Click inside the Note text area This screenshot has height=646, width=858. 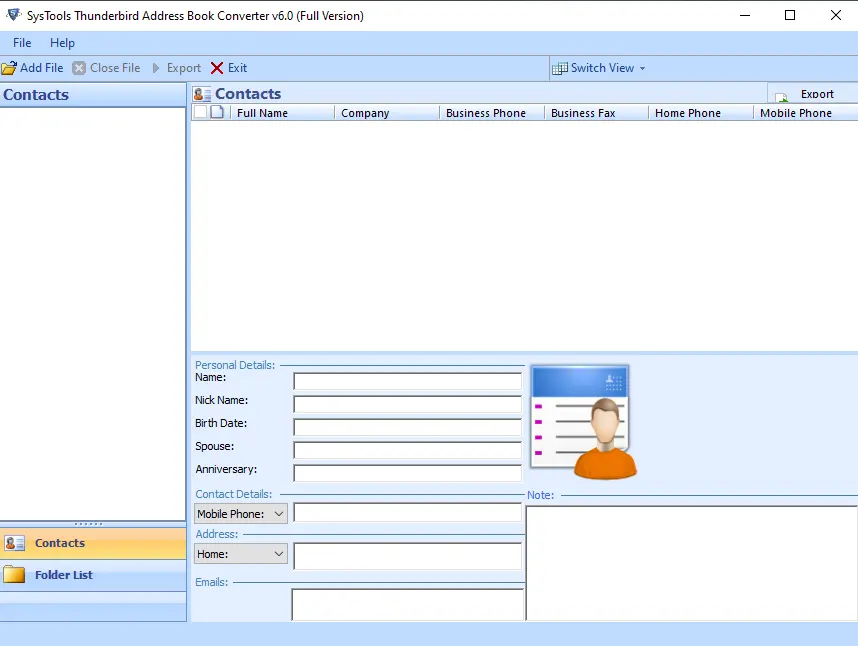pyautogui.click(x=692, y=563)
